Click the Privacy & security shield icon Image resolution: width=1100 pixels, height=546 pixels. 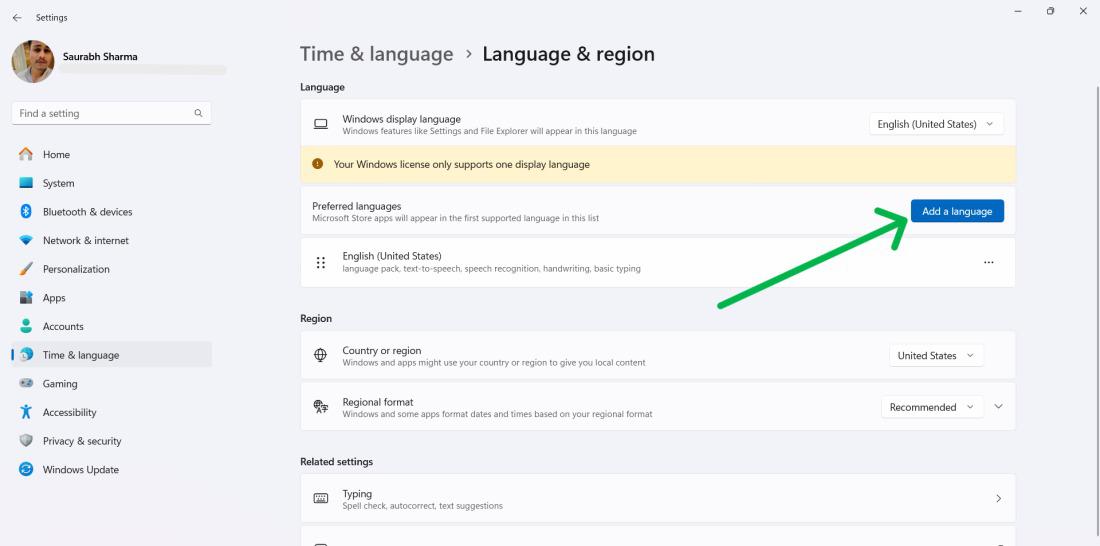26,441
